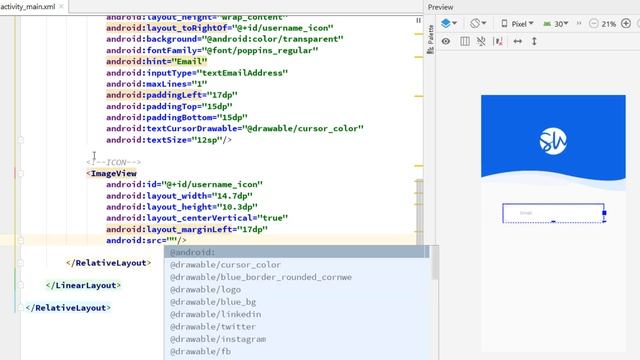Click the expand horizontally arrow icon

point(518,41)
